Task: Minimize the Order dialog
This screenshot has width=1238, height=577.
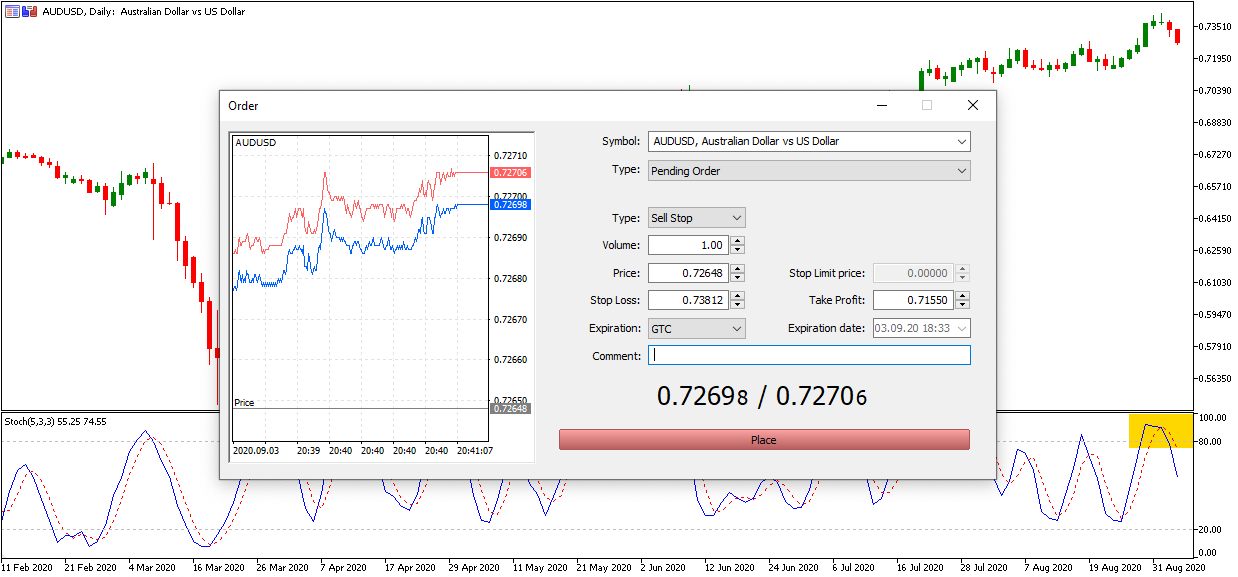Action: click(x=882, y=105)
